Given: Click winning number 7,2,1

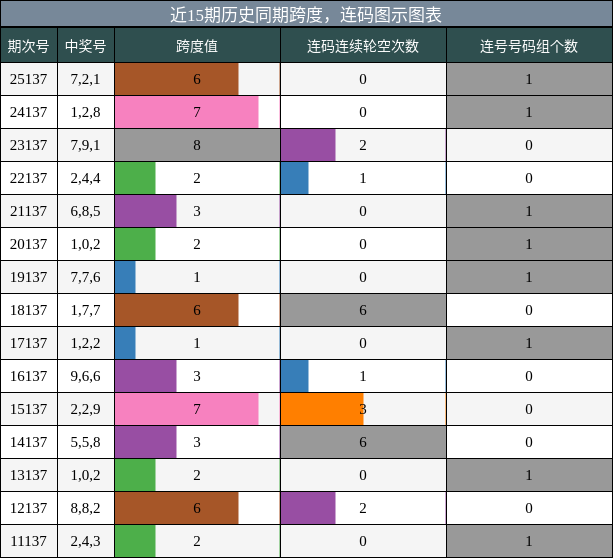Looking at the screenshot, I should pyautogui.click(x=86, y=79).
